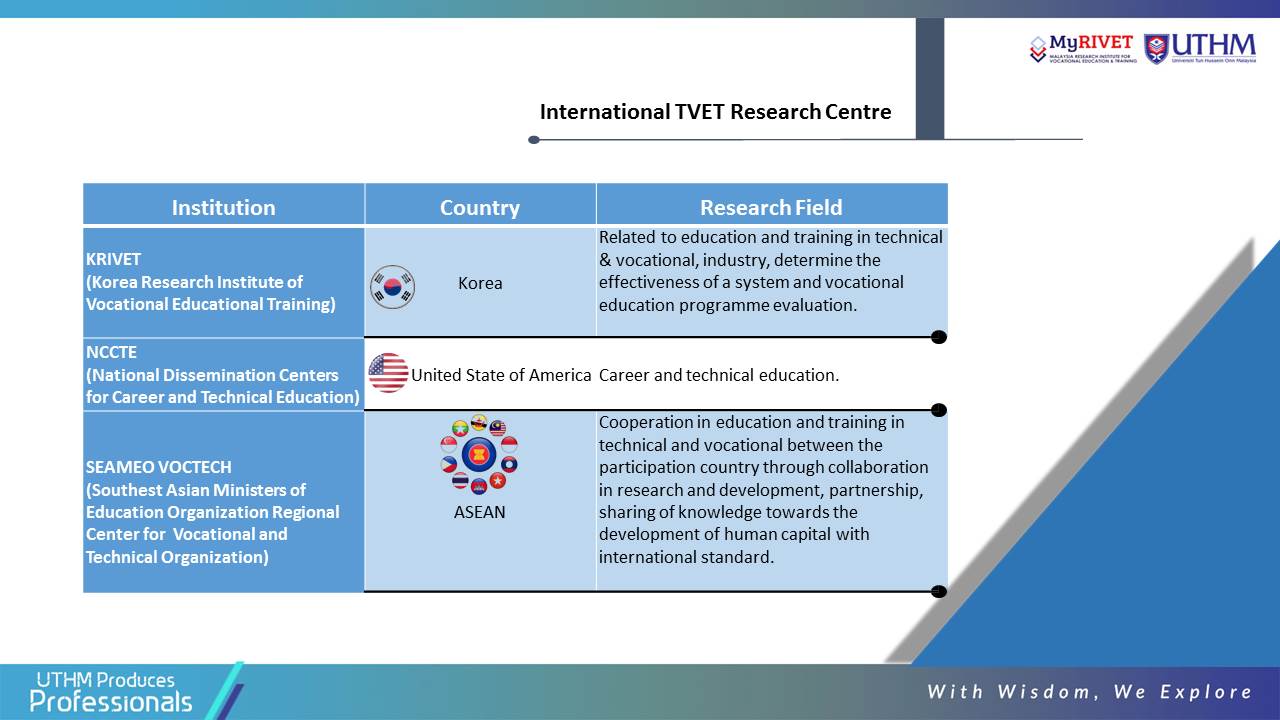
Task: Click the MyRIVET logo
Action: coord(1083,48)
